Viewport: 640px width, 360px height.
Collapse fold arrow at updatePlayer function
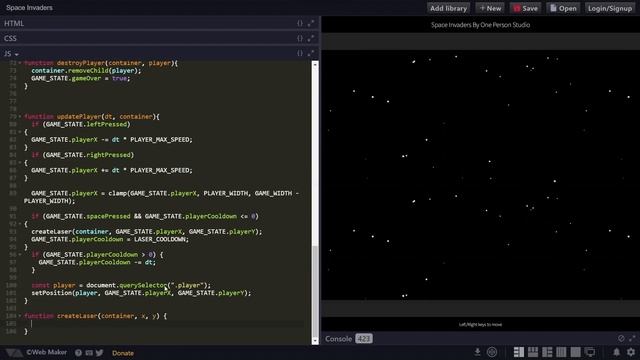click(20, 117)
